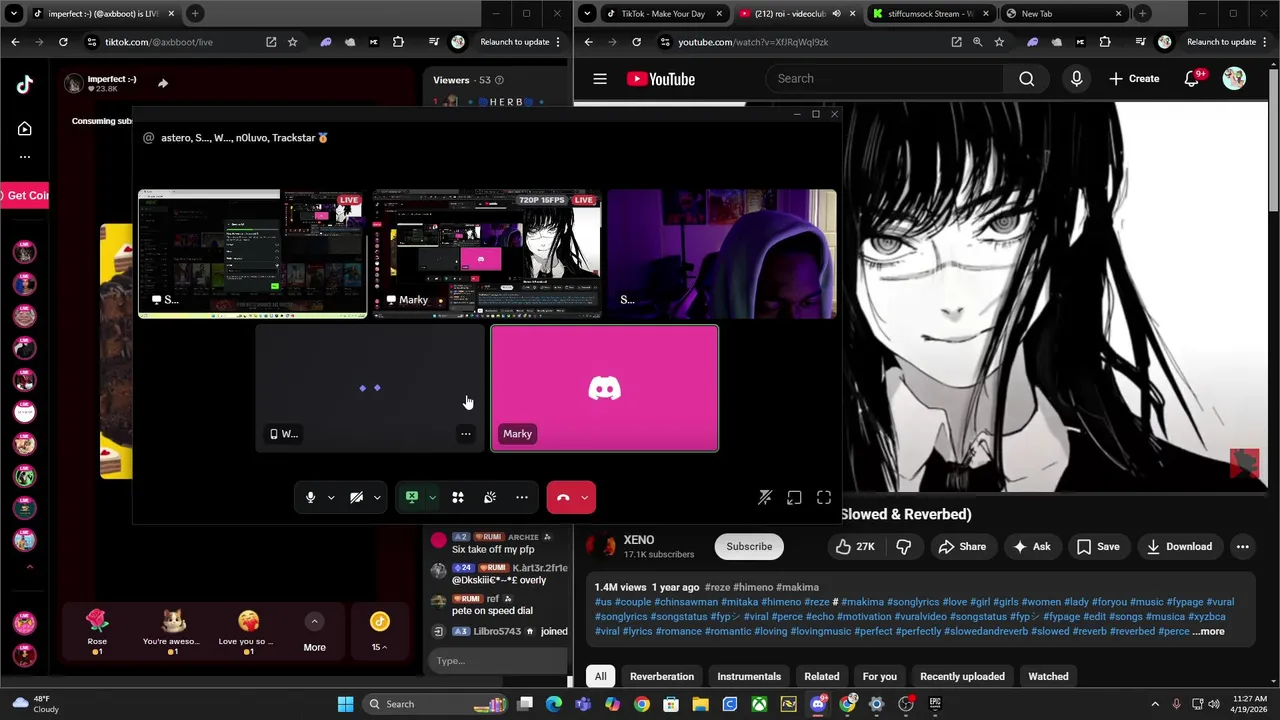Viewport: 1280px width, 720px height.
Task: Open Marky's 720P live stream tile
Action: pos(487,254)
